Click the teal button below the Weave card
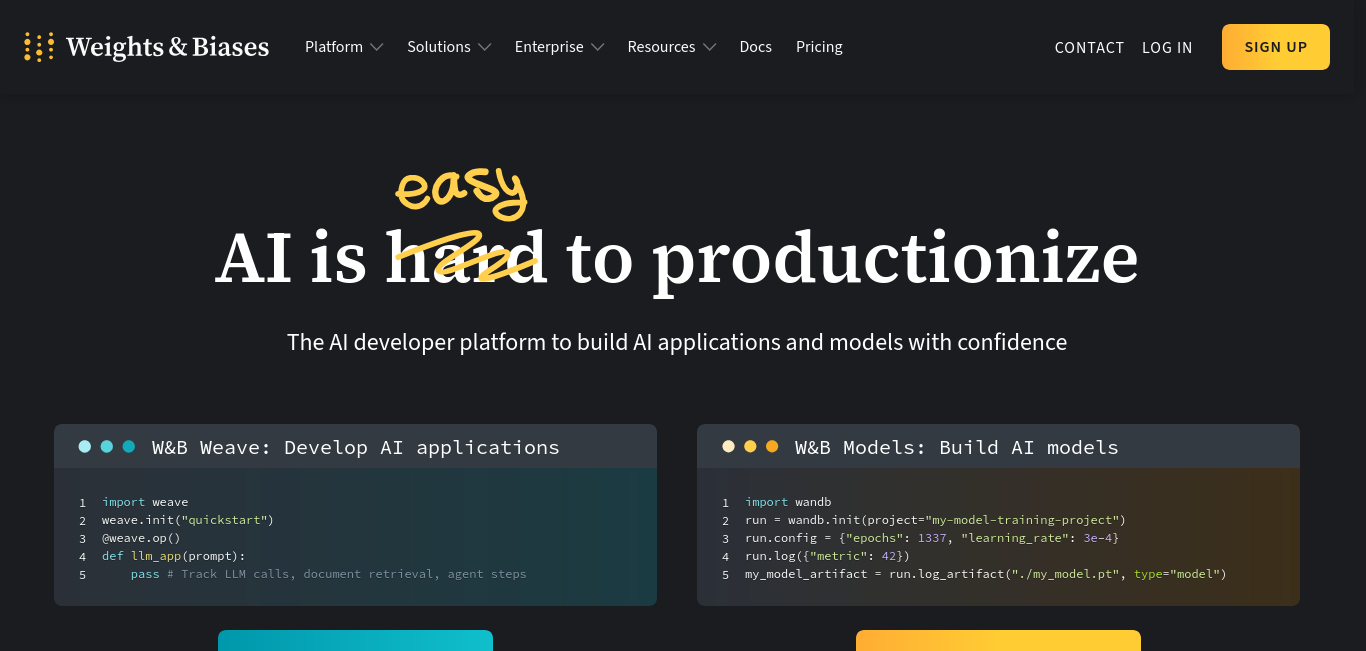The image size is (1366, 651). (355, 640)
